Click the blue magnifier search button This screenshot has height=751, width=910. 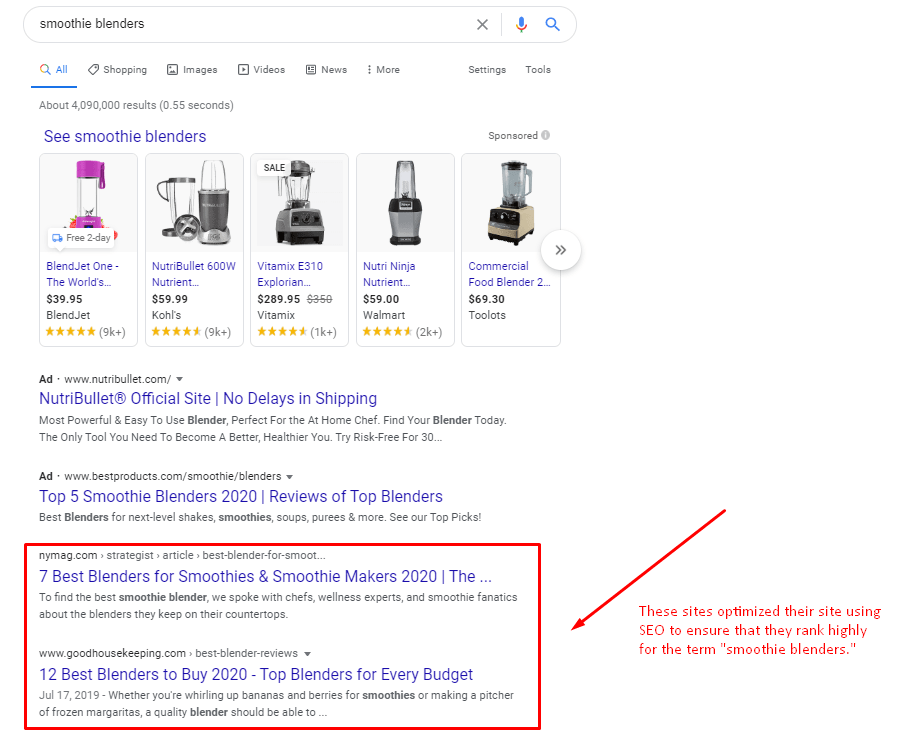point(552,24)
